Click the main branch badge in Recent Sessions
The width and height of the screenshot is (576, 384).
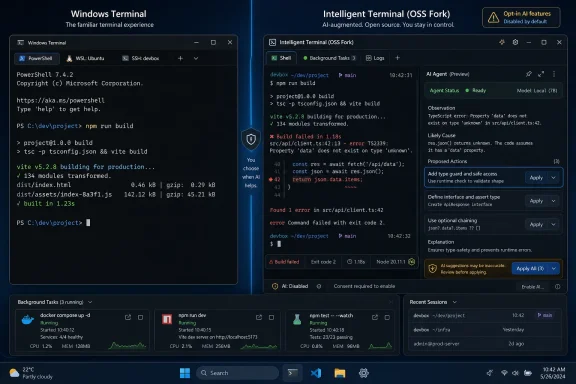tap(545, 315)
